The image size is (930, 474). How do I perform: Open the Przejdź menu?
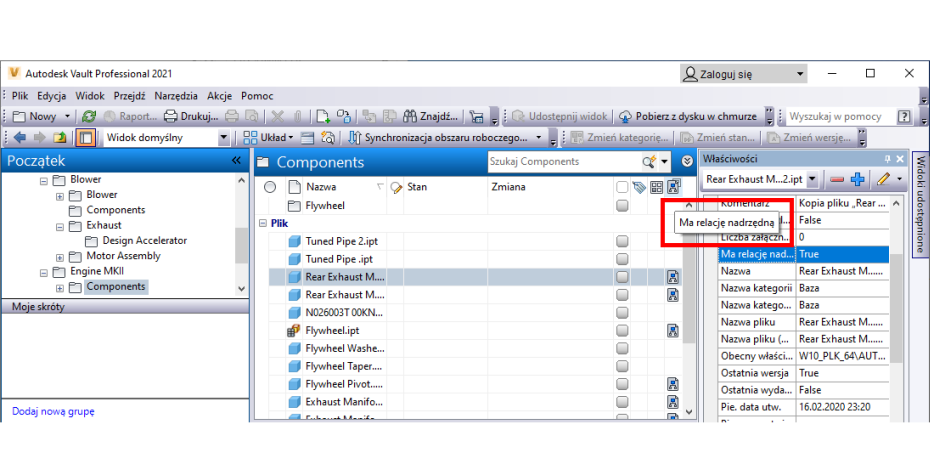(129, 96)
